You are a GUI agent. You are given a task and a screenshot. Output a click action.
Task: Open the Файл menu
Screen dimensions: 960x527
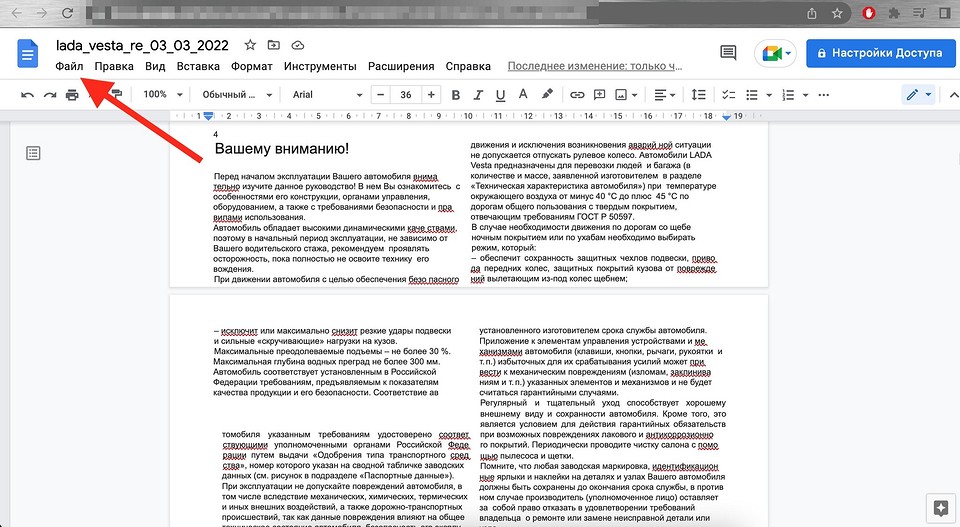(x=70, y=67)
